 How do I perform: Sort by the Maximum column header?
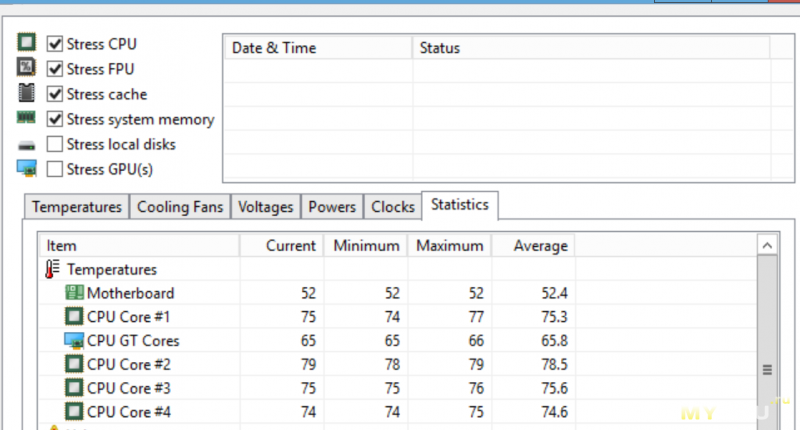coord(449,245)
